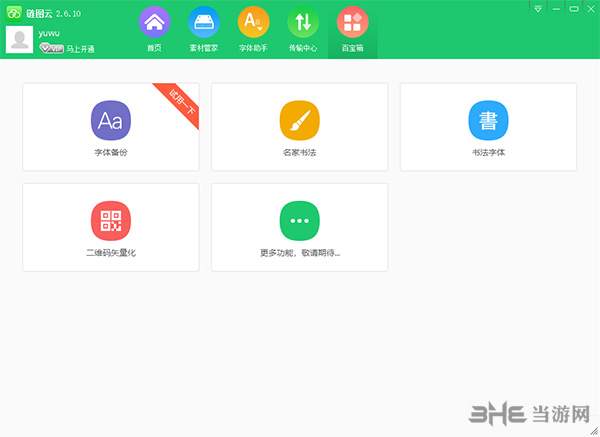Viewport: 600px width, 437px height.
Task: Click the 马上开通 link
Action: [x=80, y=49]
